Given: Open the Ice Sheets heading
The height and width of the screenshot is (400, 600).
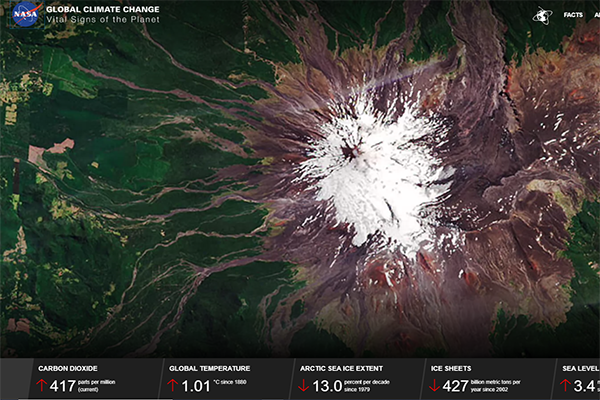Looking at the screenshot, I should 450,368.
